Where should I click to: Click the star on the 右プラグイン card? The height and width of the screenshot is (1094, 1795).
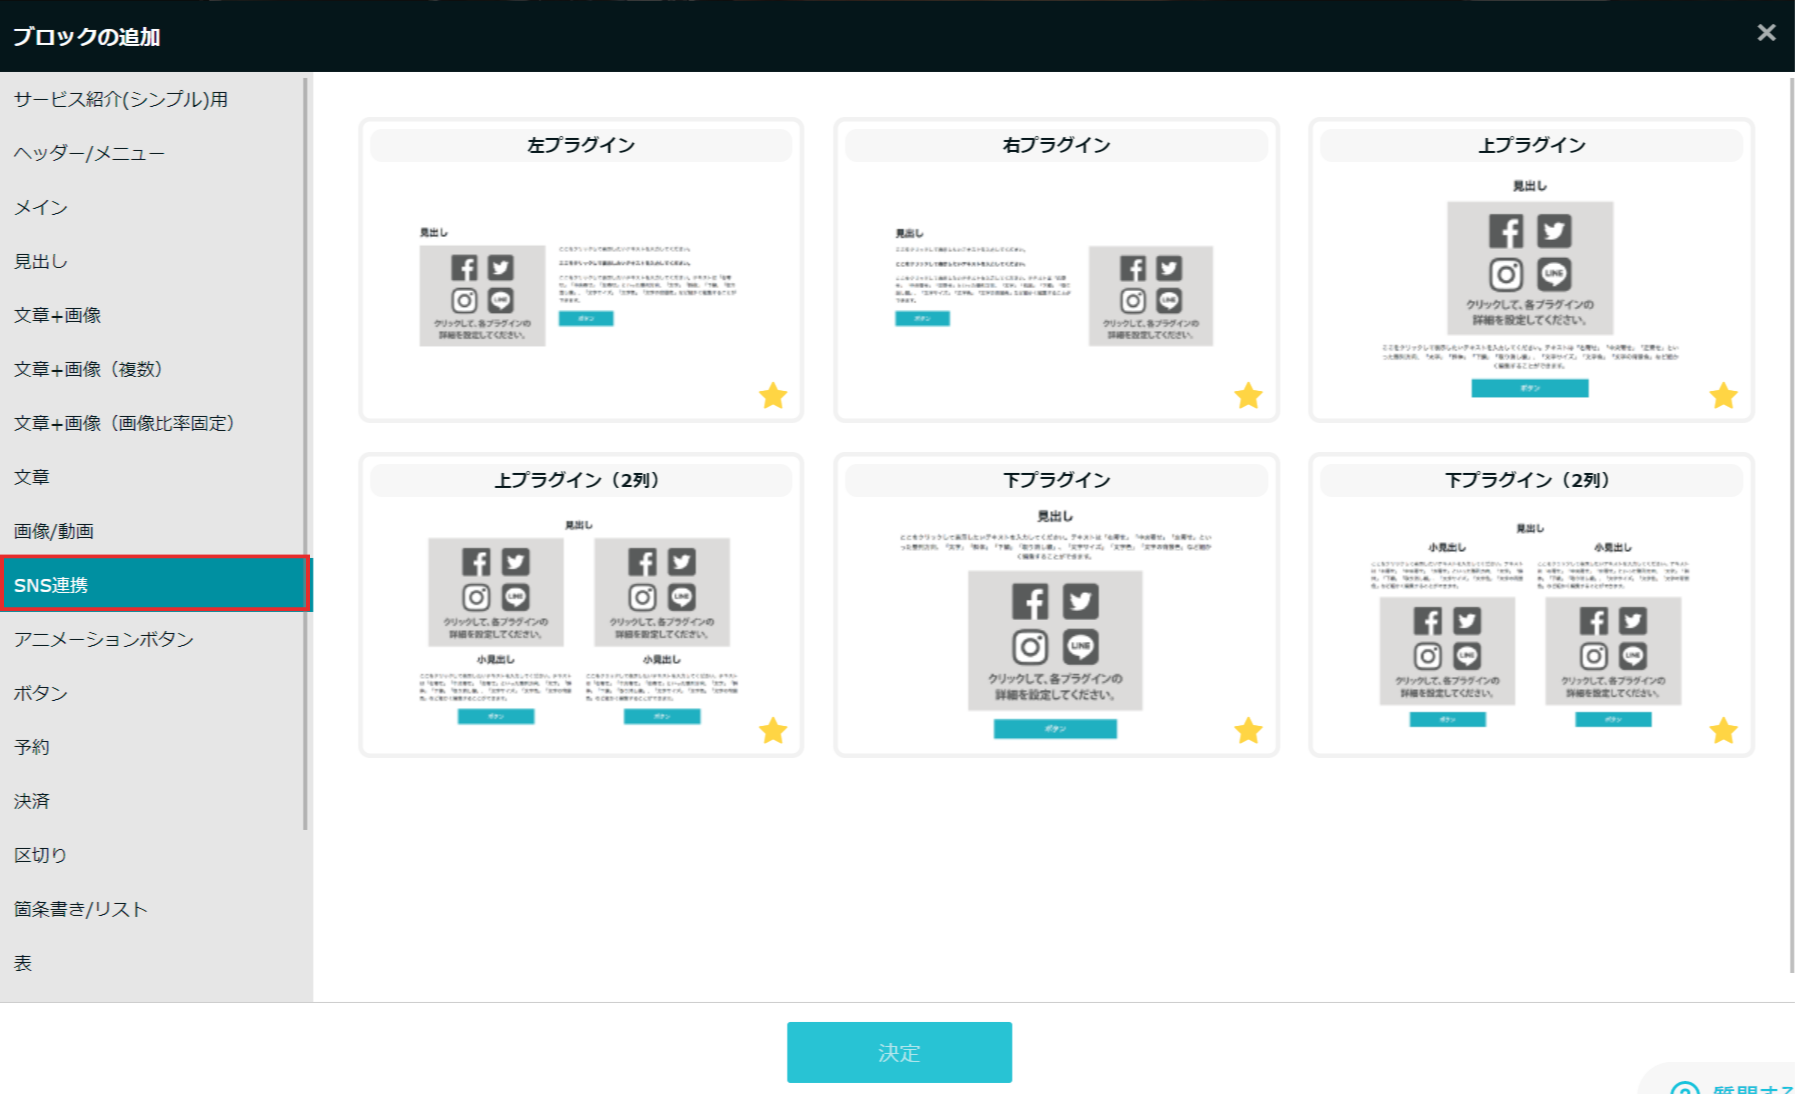pos(1248,396)
